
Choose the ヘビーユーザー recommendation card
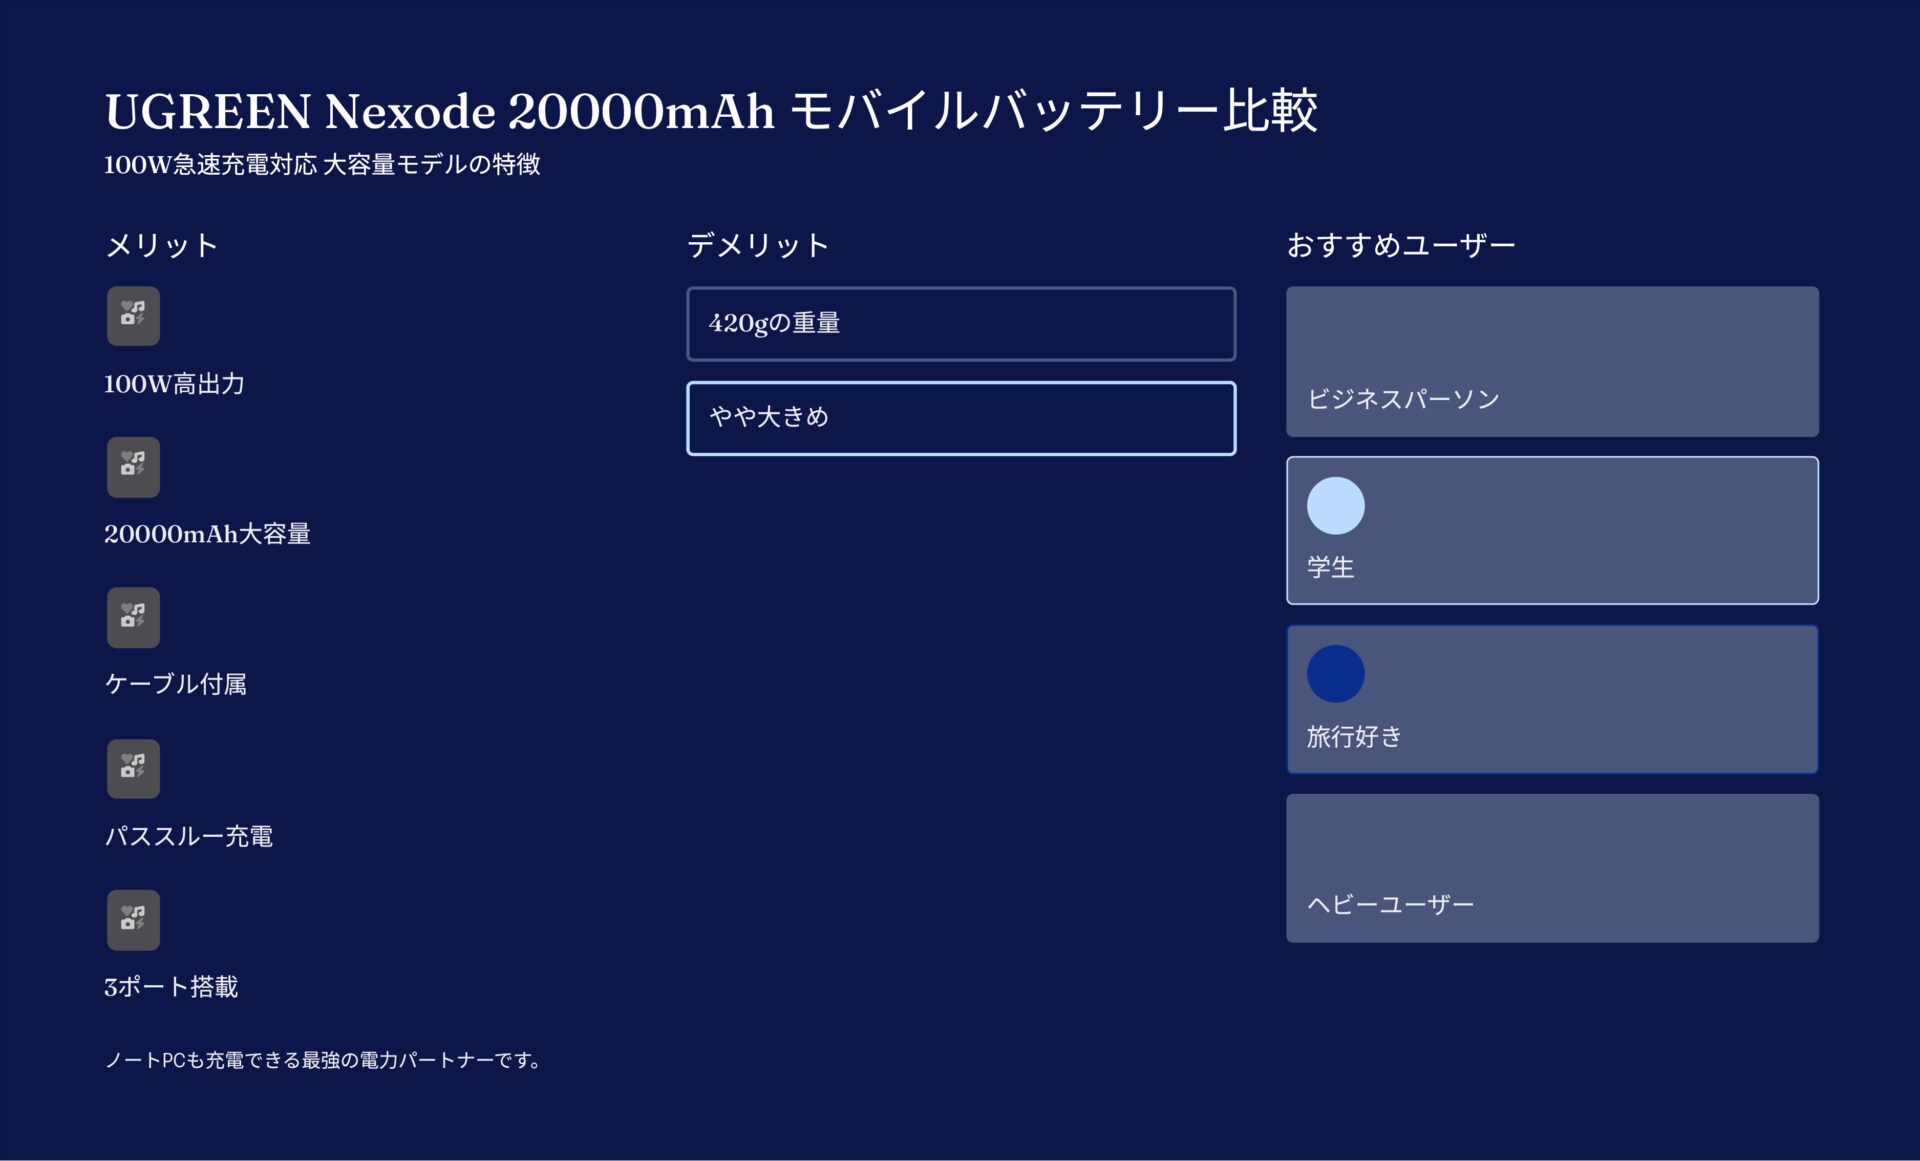pos(1552,867)
